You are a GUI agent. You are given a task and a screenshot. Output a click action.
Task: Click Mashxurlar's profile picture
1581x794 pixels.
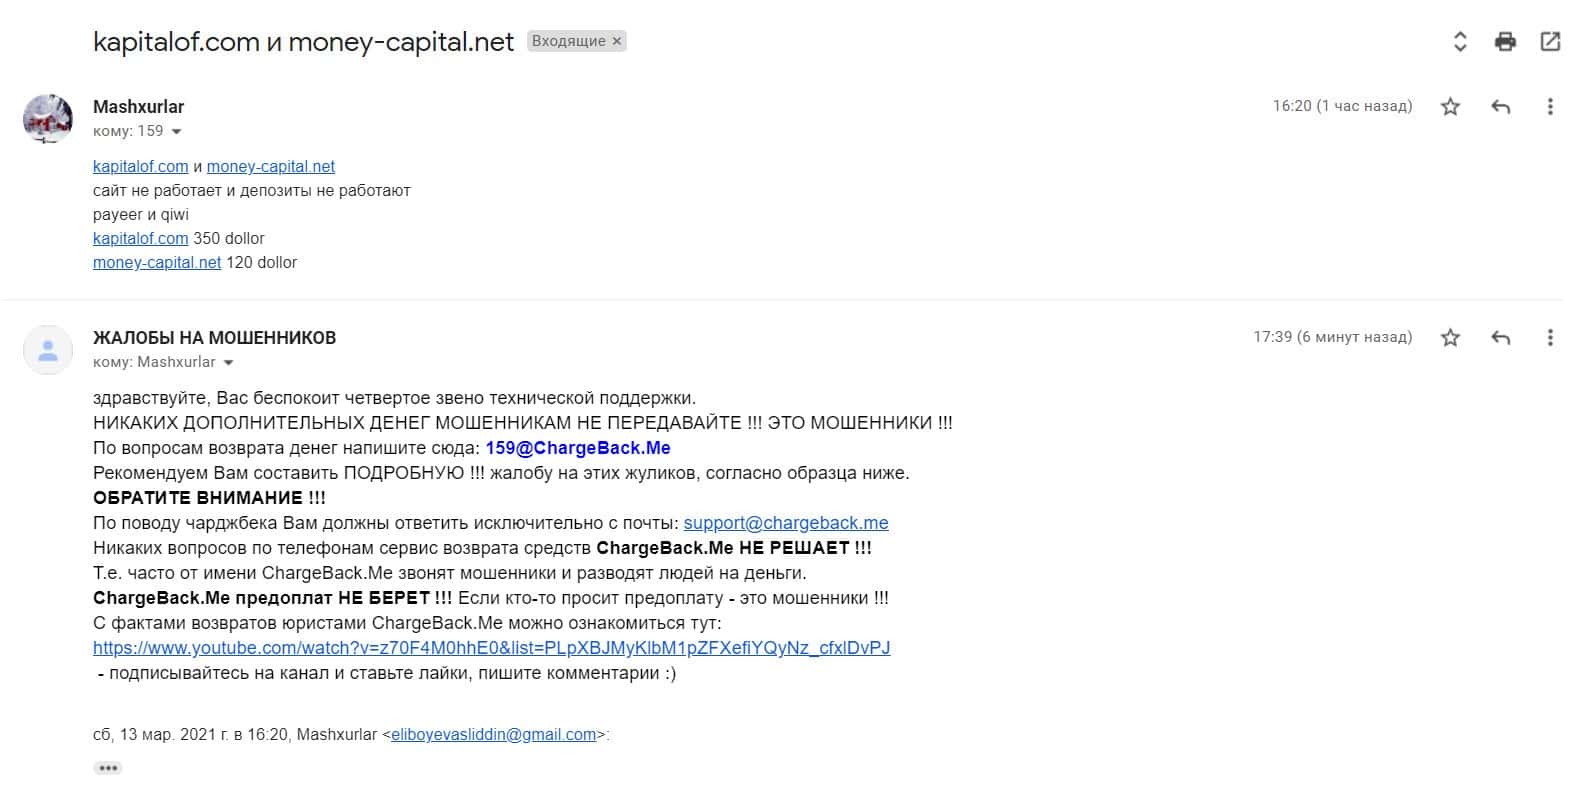(x=48, y=119)
